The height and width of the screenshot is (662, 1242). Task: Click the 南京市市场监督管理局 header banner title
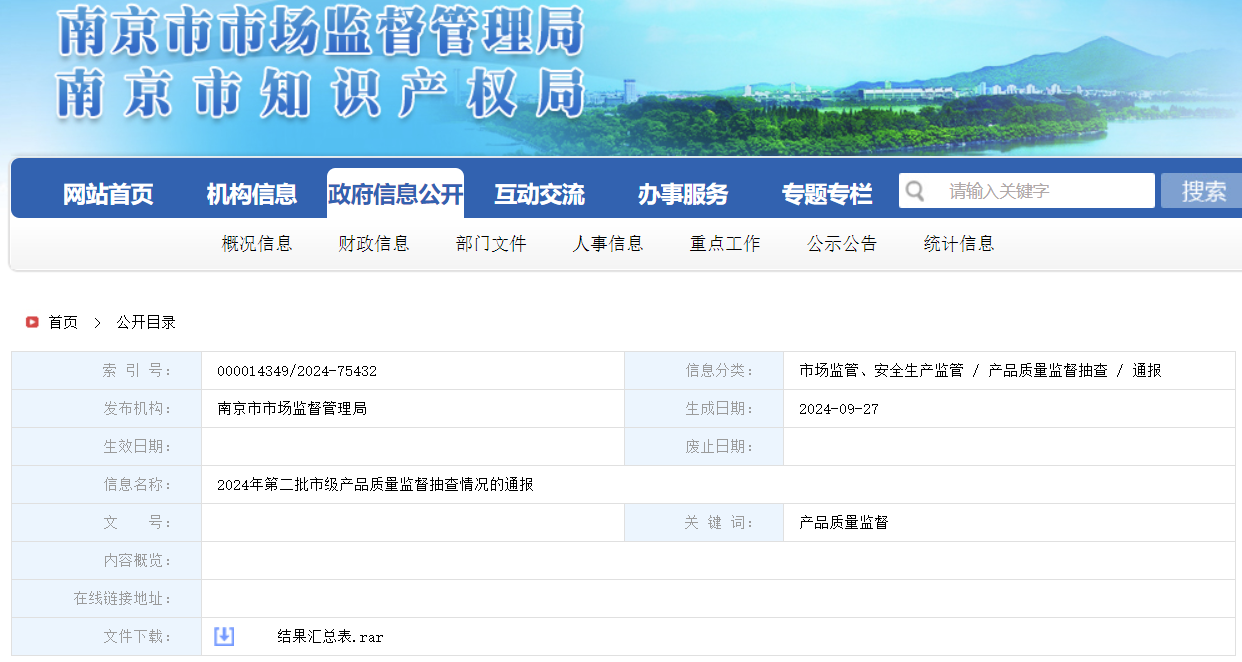[x=320, y=31]
